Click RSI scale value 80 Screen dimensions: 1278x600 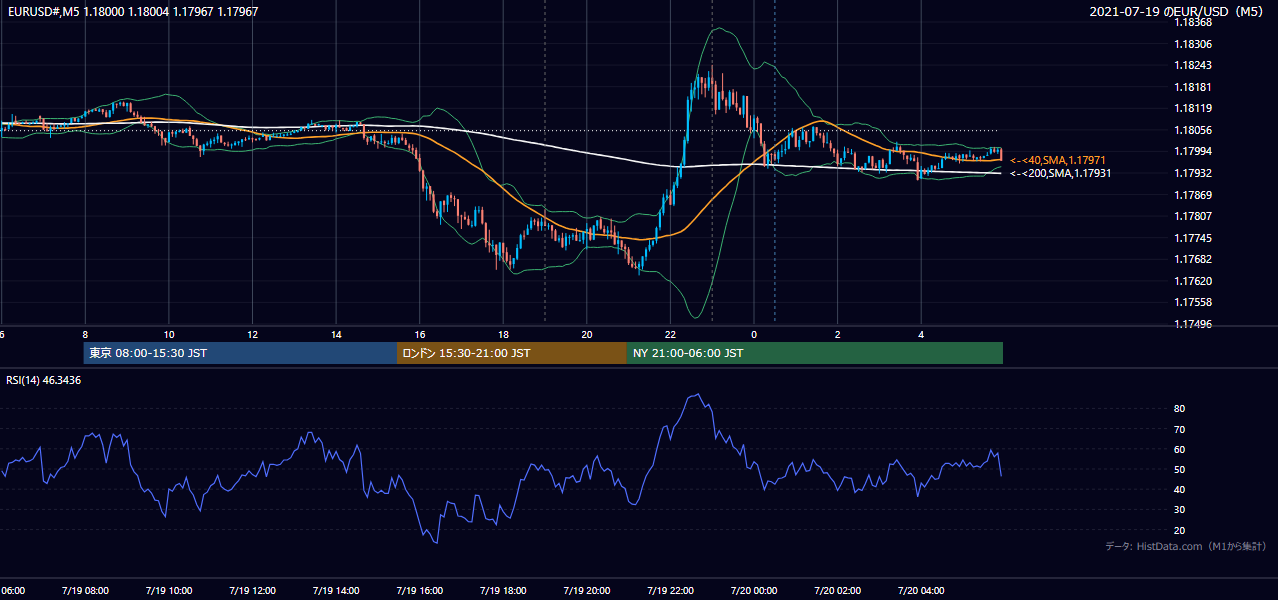pyautogui.click(x=1179, y=409)
